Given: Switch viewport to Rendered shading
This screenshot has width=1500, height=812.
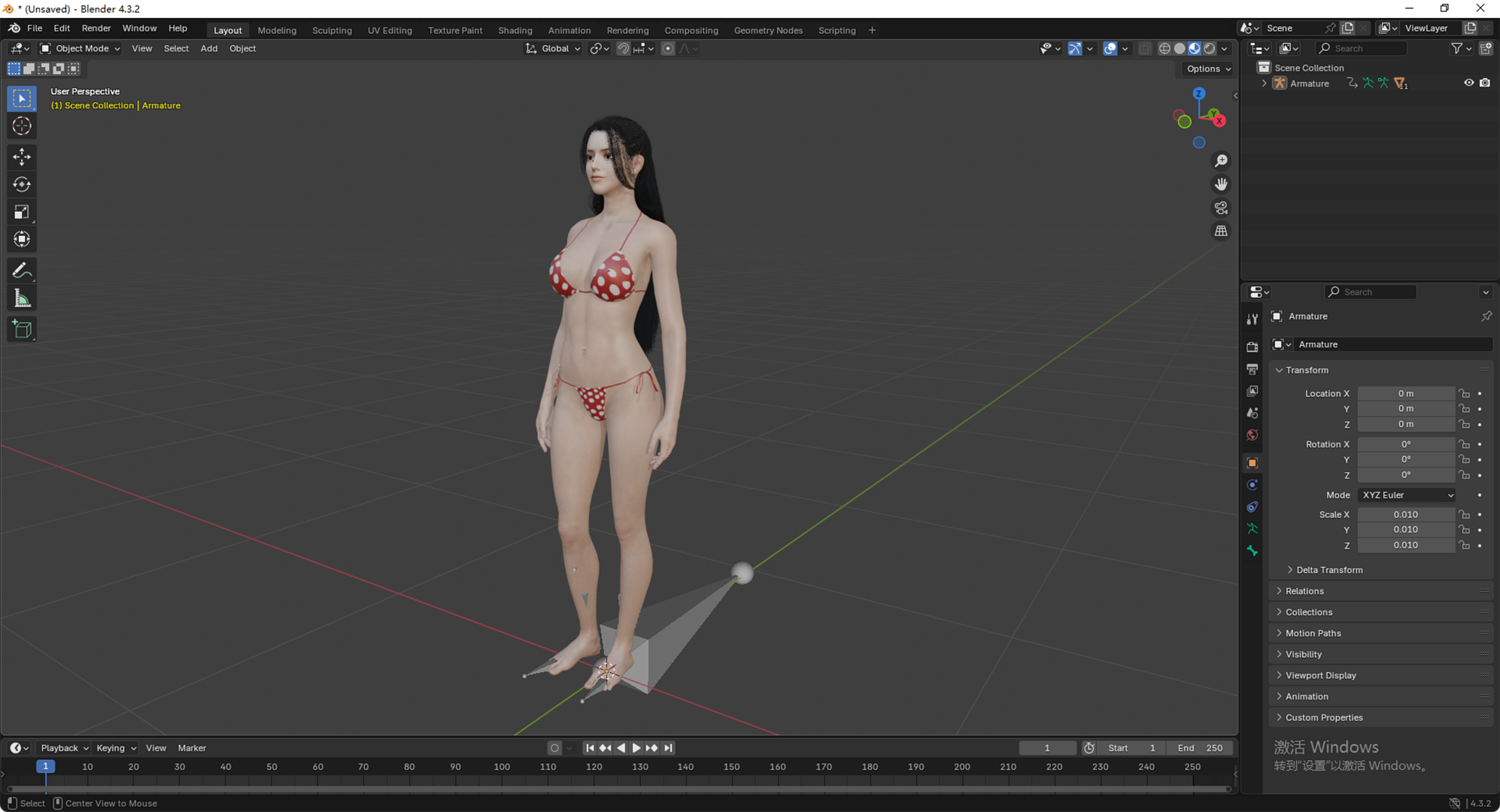Looking at the screenshot, I should pos(1210,48).
